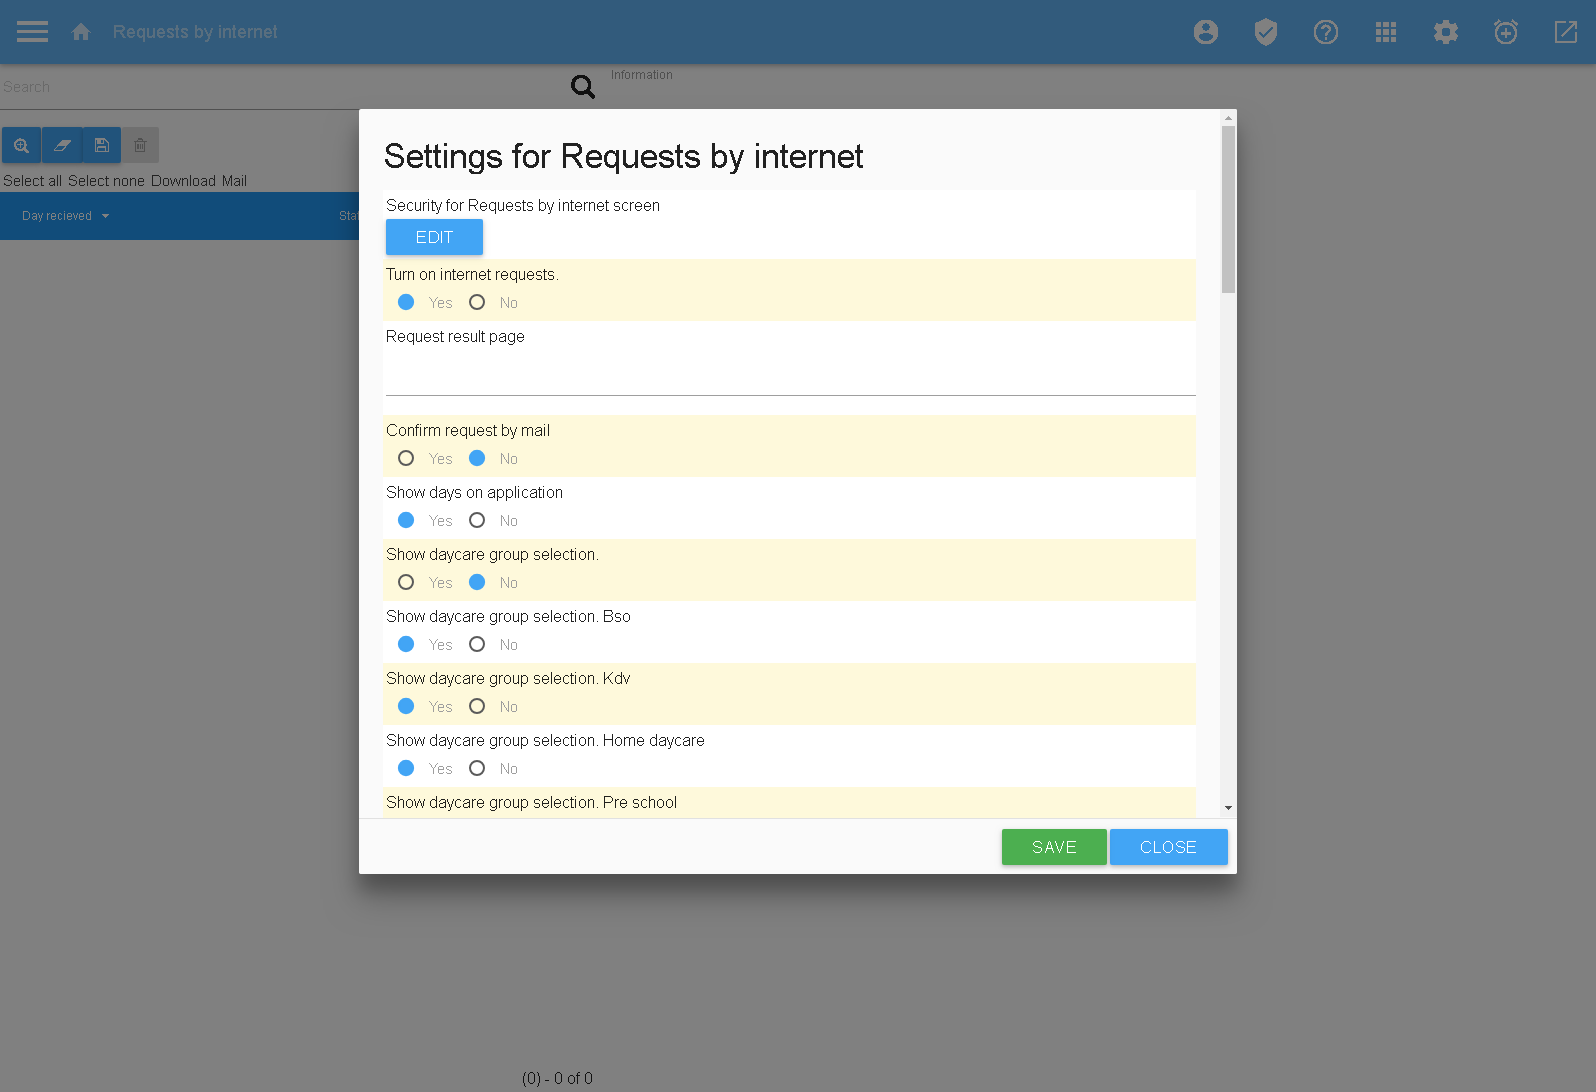This screenshot has height=1092, width=1596.
Task: Open the apps grid icon
Action: click(x=1385, y=32)
